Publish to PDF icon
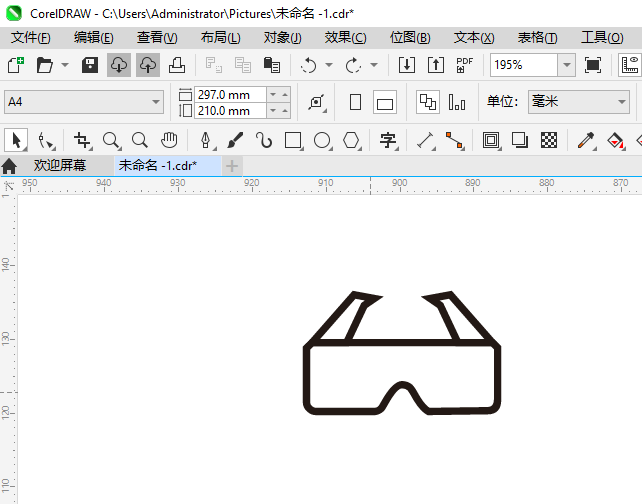642x504 pixels. [464, 65]
